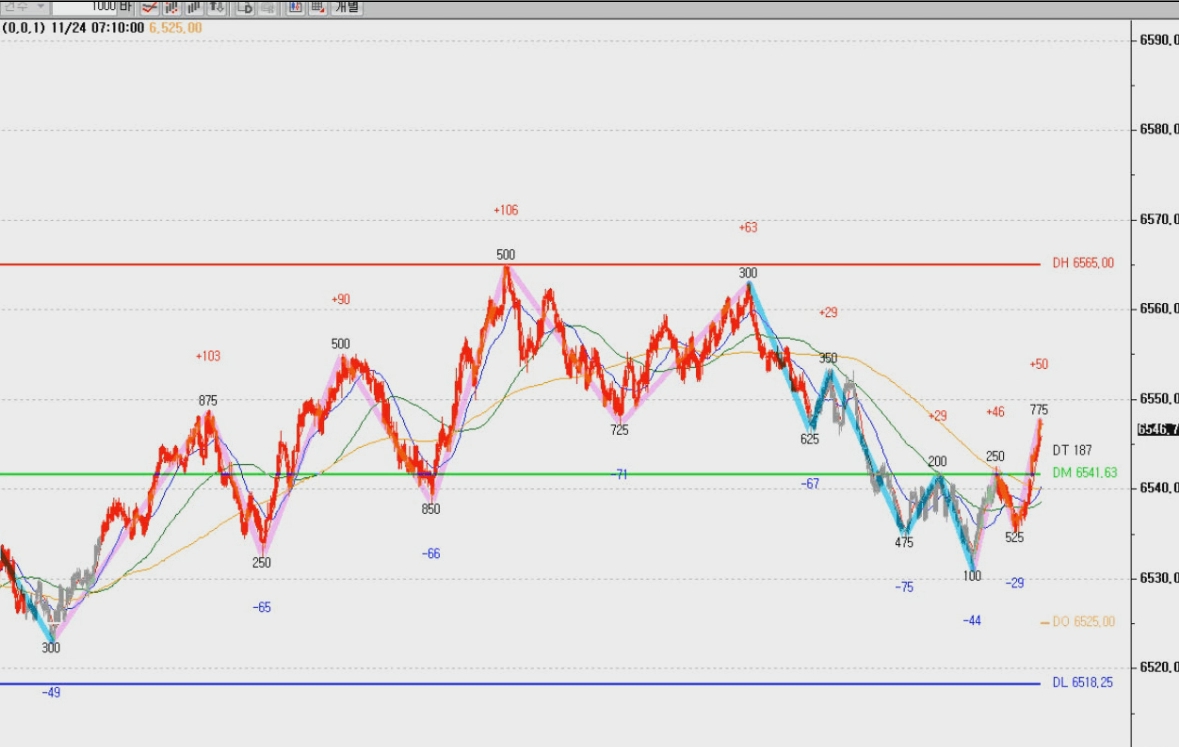Click the DT 187 label

coord(1071,450)
